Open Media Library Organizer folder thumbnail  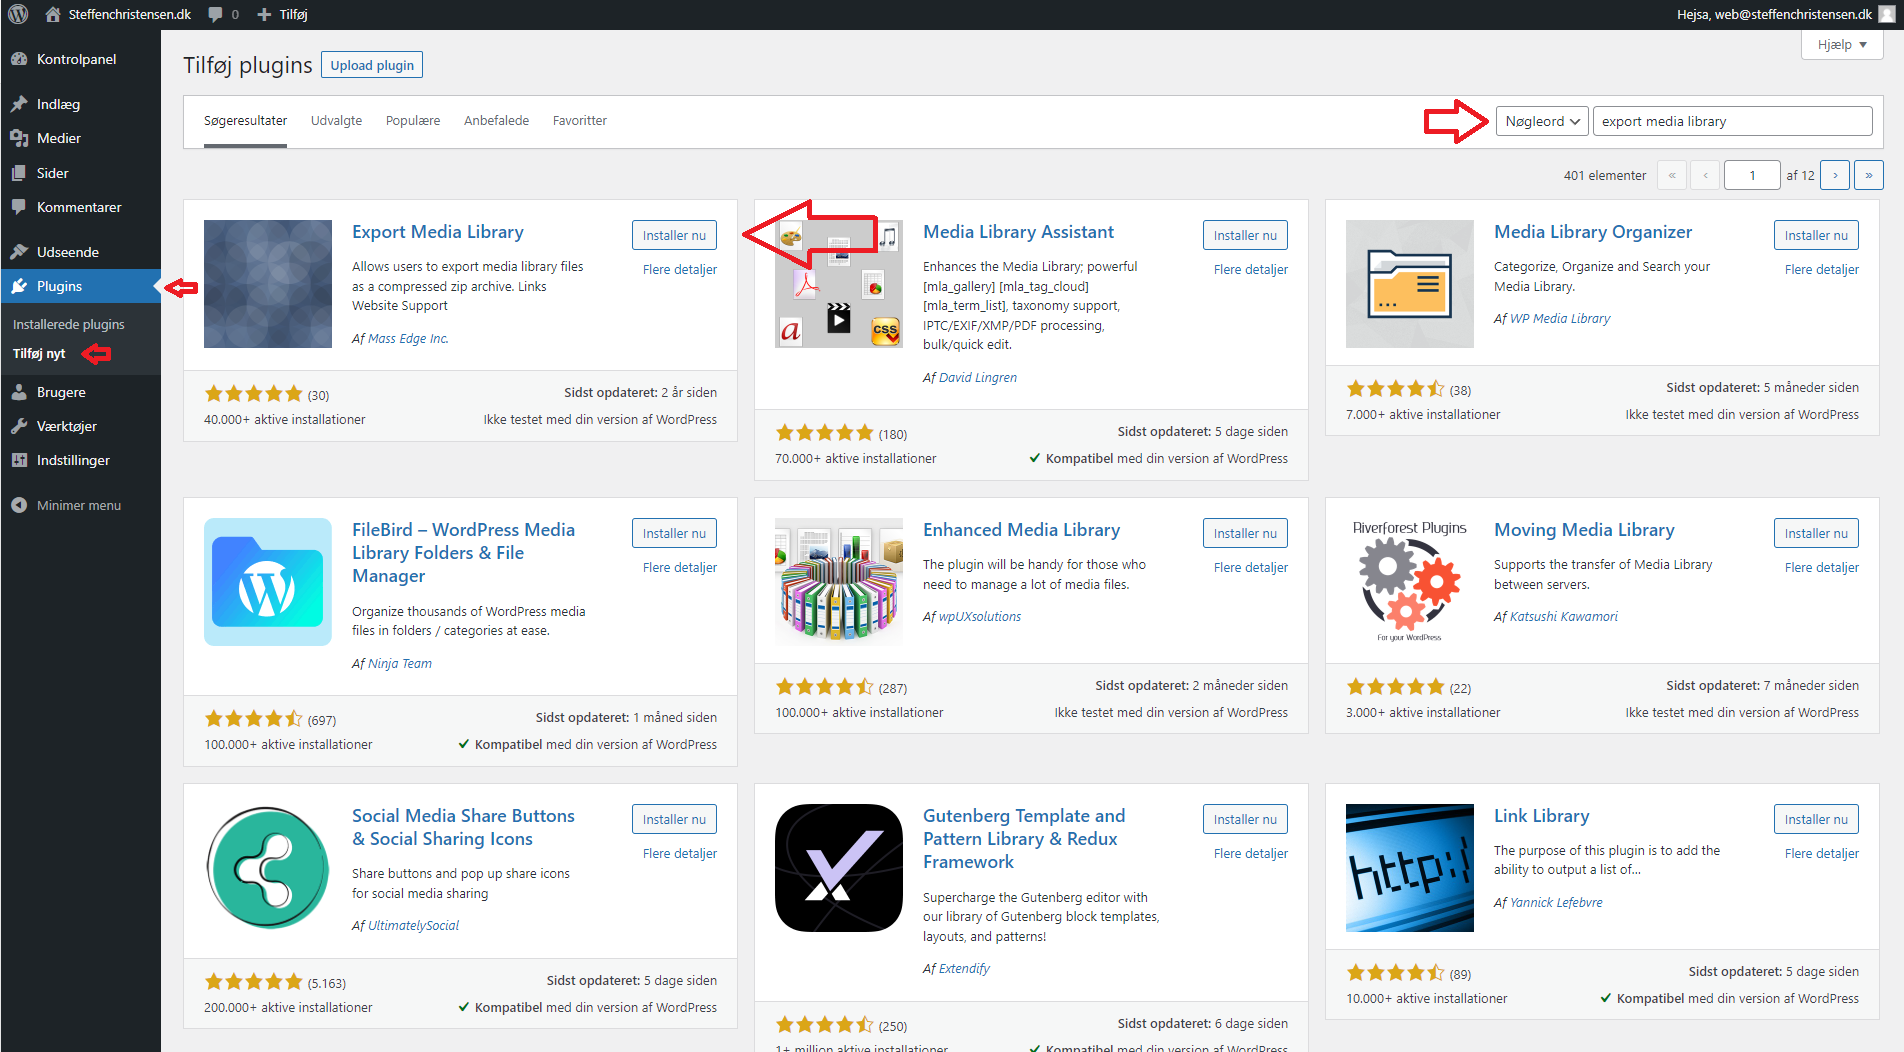click(1410, 284)
